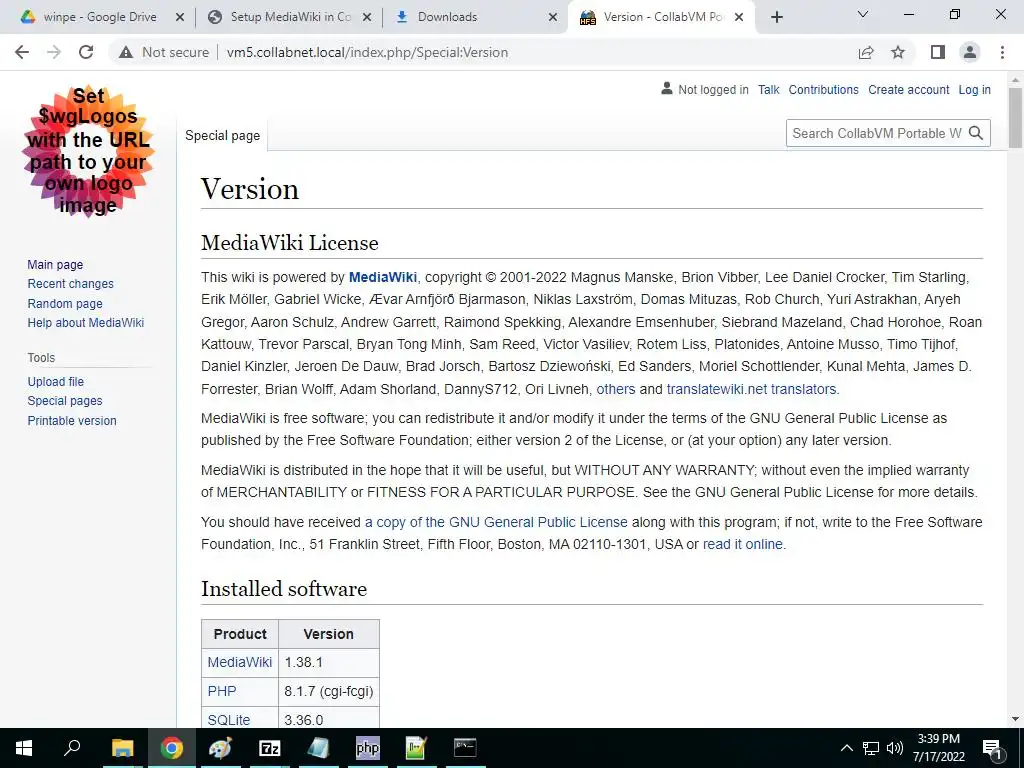Viewport: 1024px width, 768px height.
Task: Click Upload file in Tools
Action: pos(56,381)
